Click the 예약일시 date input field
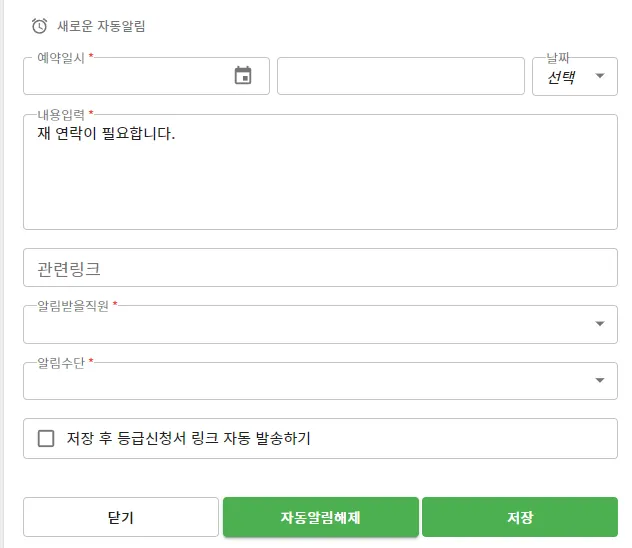The image size is (632, 548). (125, 77)
